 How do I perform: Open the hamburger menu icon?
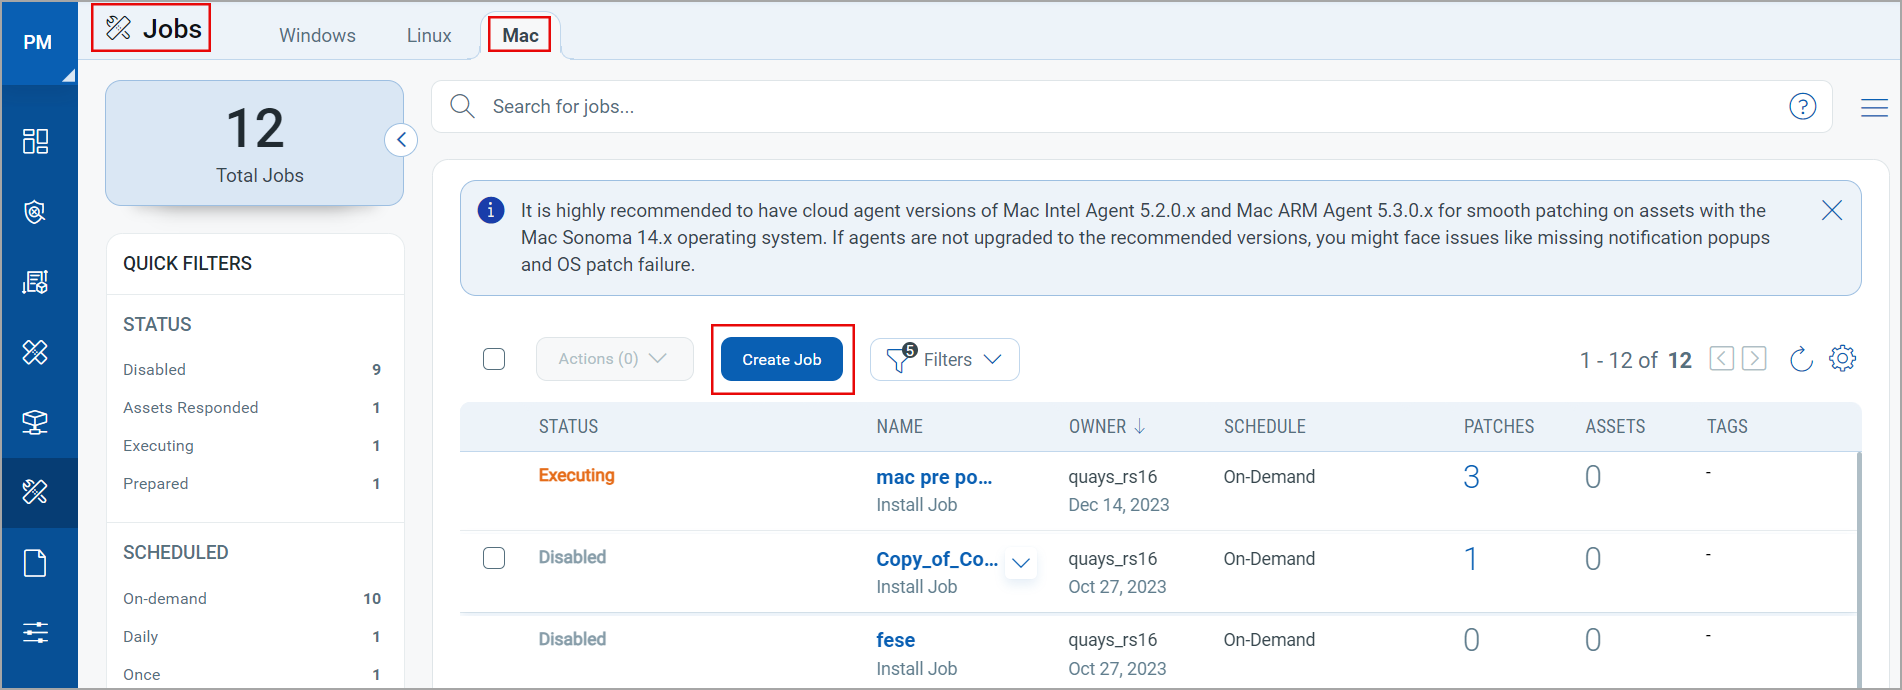[1874, 107]
